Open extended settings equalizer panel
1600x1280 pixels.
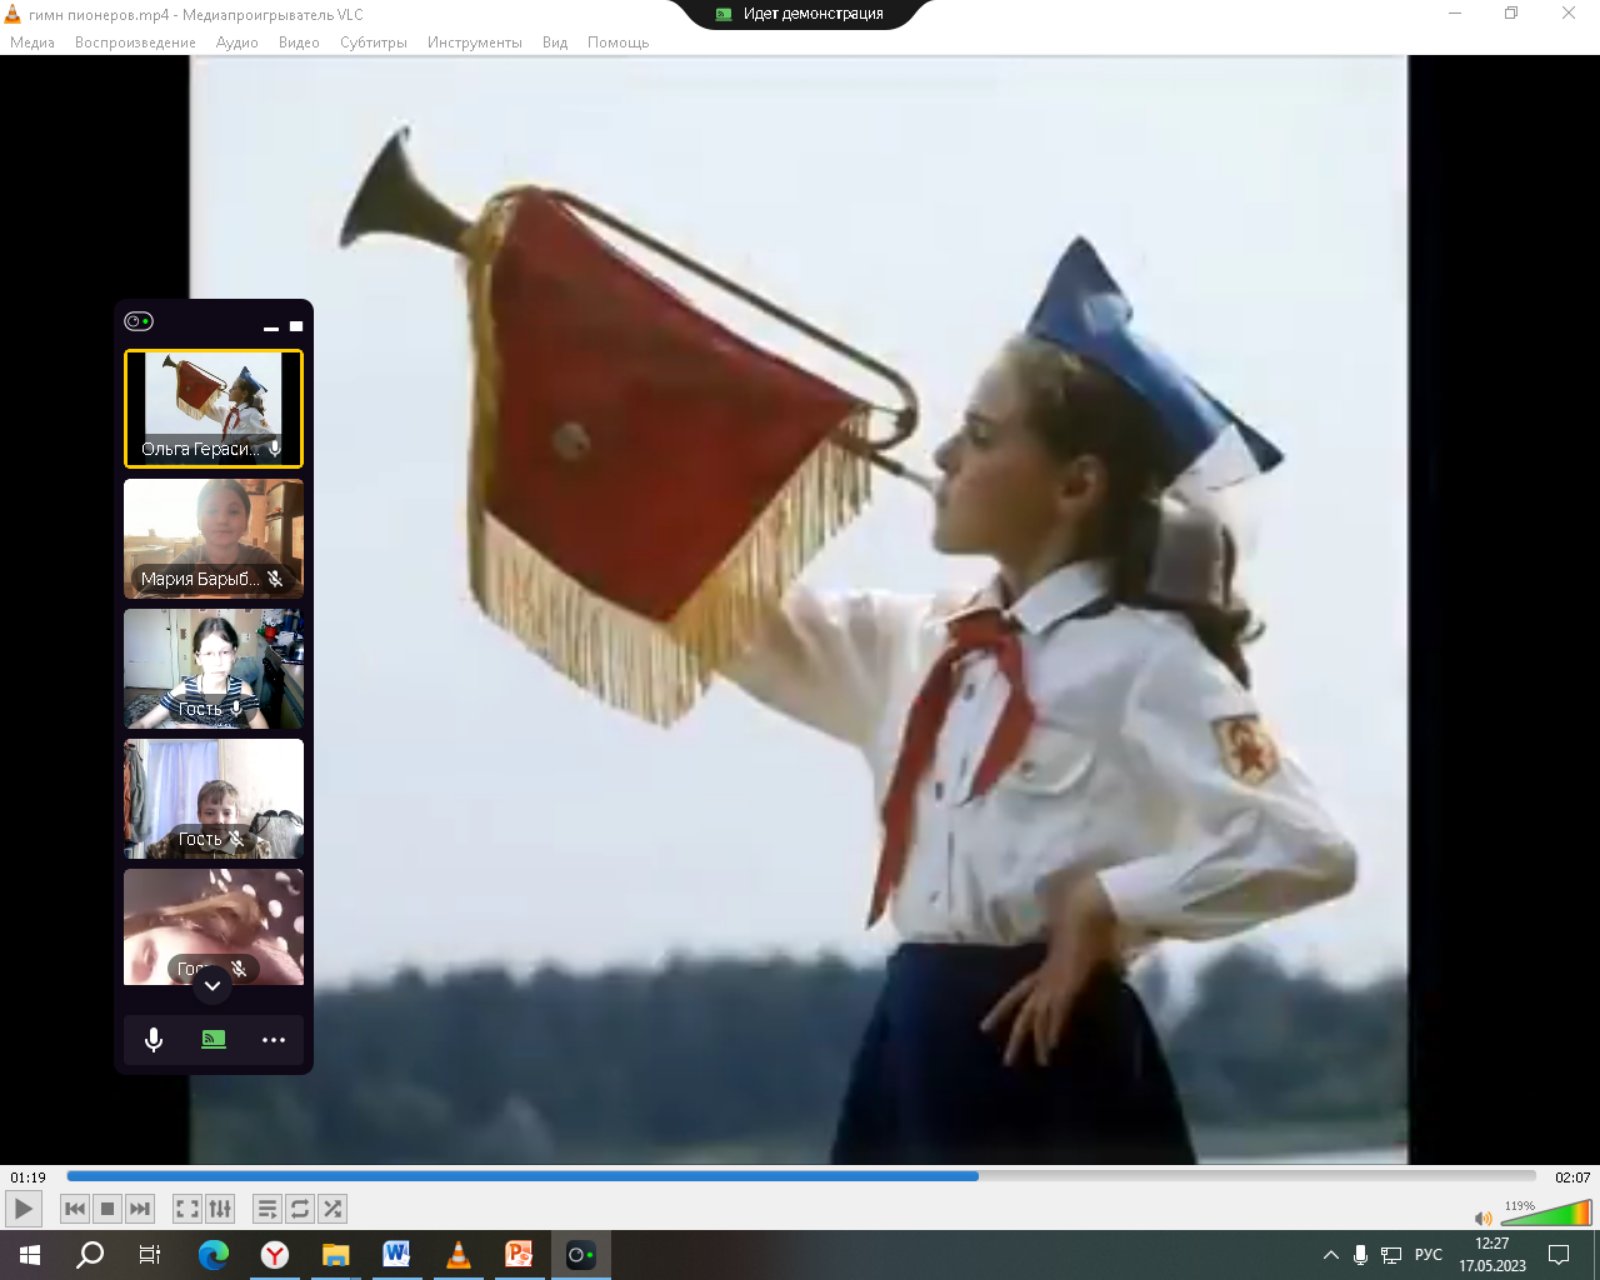(x=220, y=1209)
